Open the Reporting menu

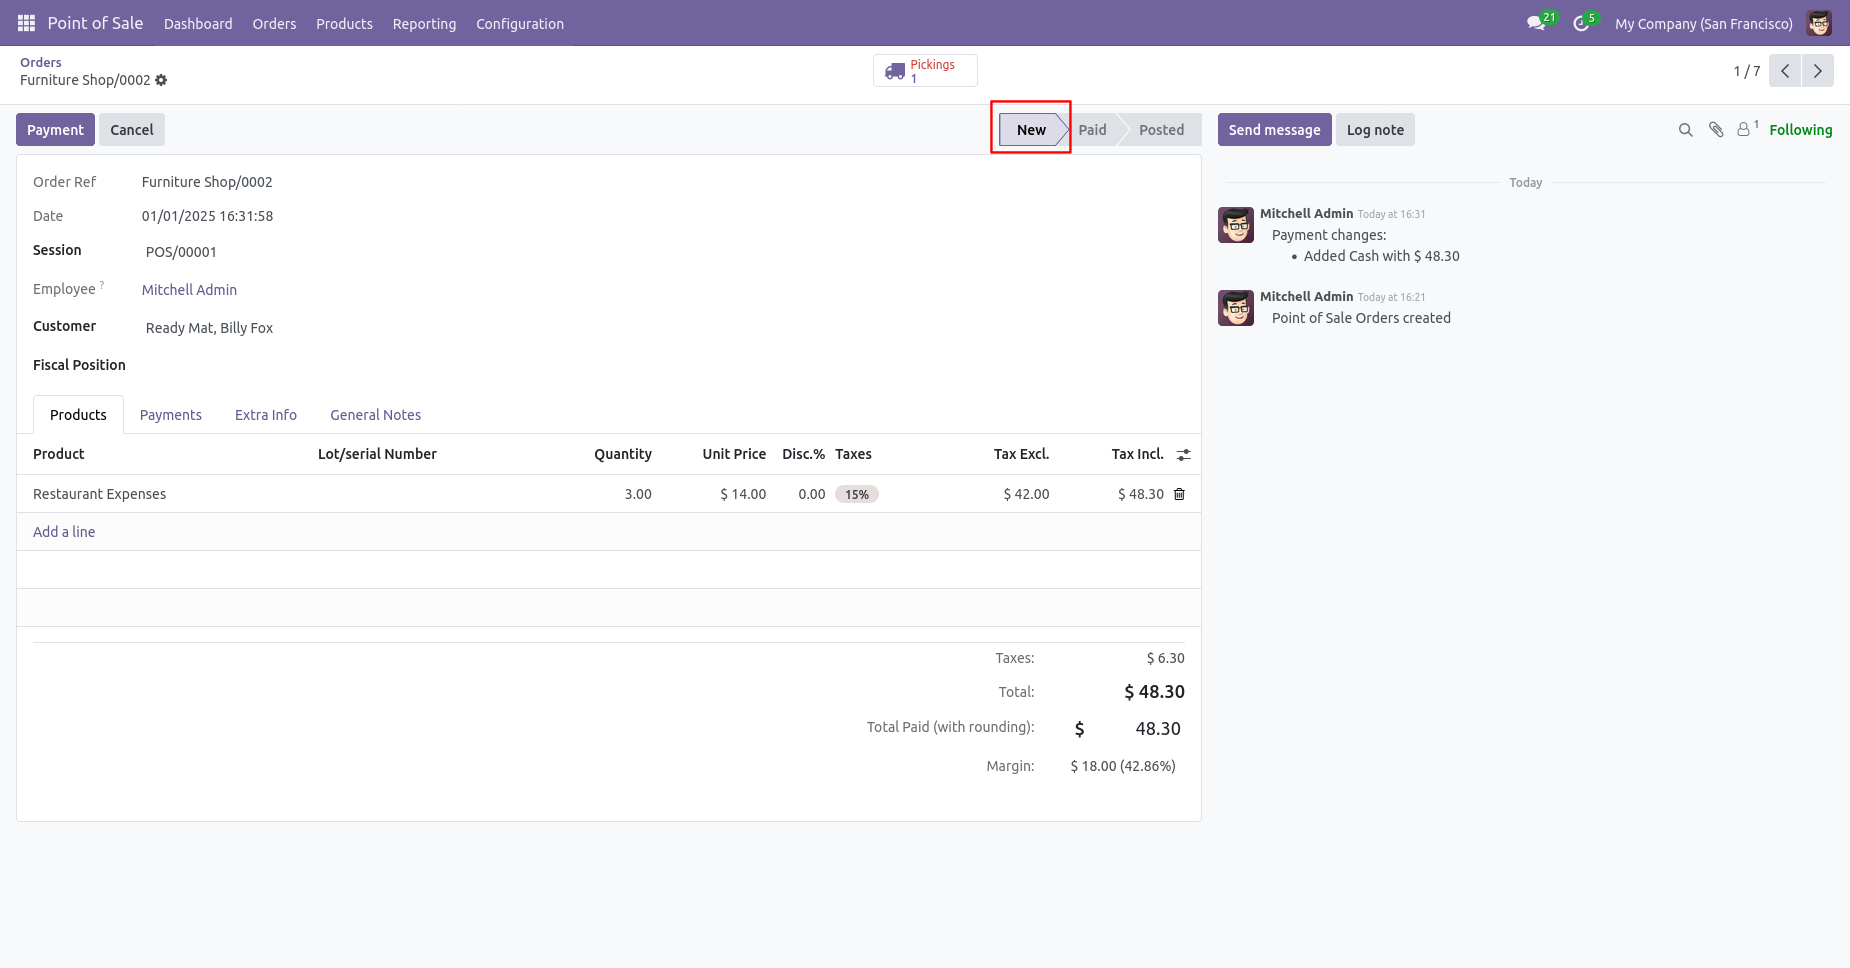pyautogui.click(x=424, y=23)
